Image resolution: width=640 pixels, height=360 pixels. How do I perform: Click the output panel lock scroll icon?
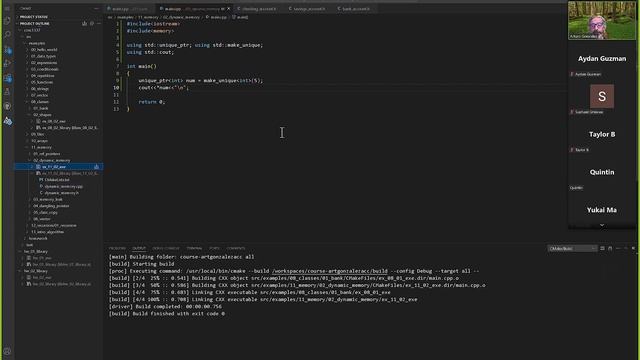pyautogui.click(x=610, y=248)
